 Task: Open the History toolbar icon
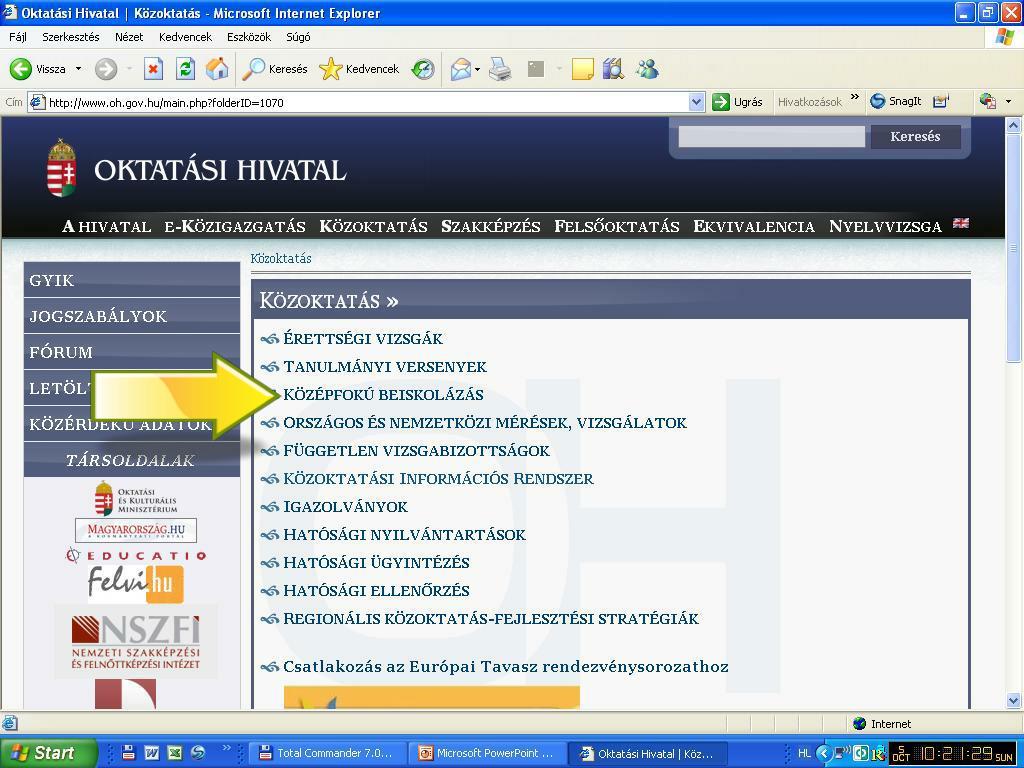[x=423, y=69]
